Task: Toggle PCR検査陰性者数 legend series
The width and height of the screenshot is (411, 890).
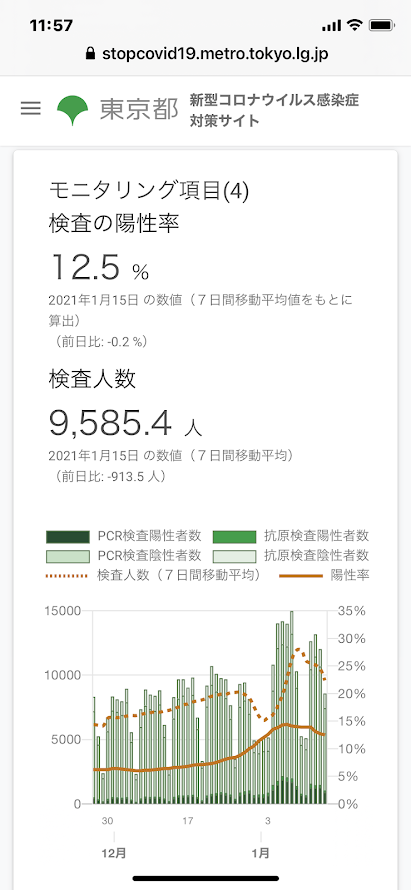Action: point(123,555)
